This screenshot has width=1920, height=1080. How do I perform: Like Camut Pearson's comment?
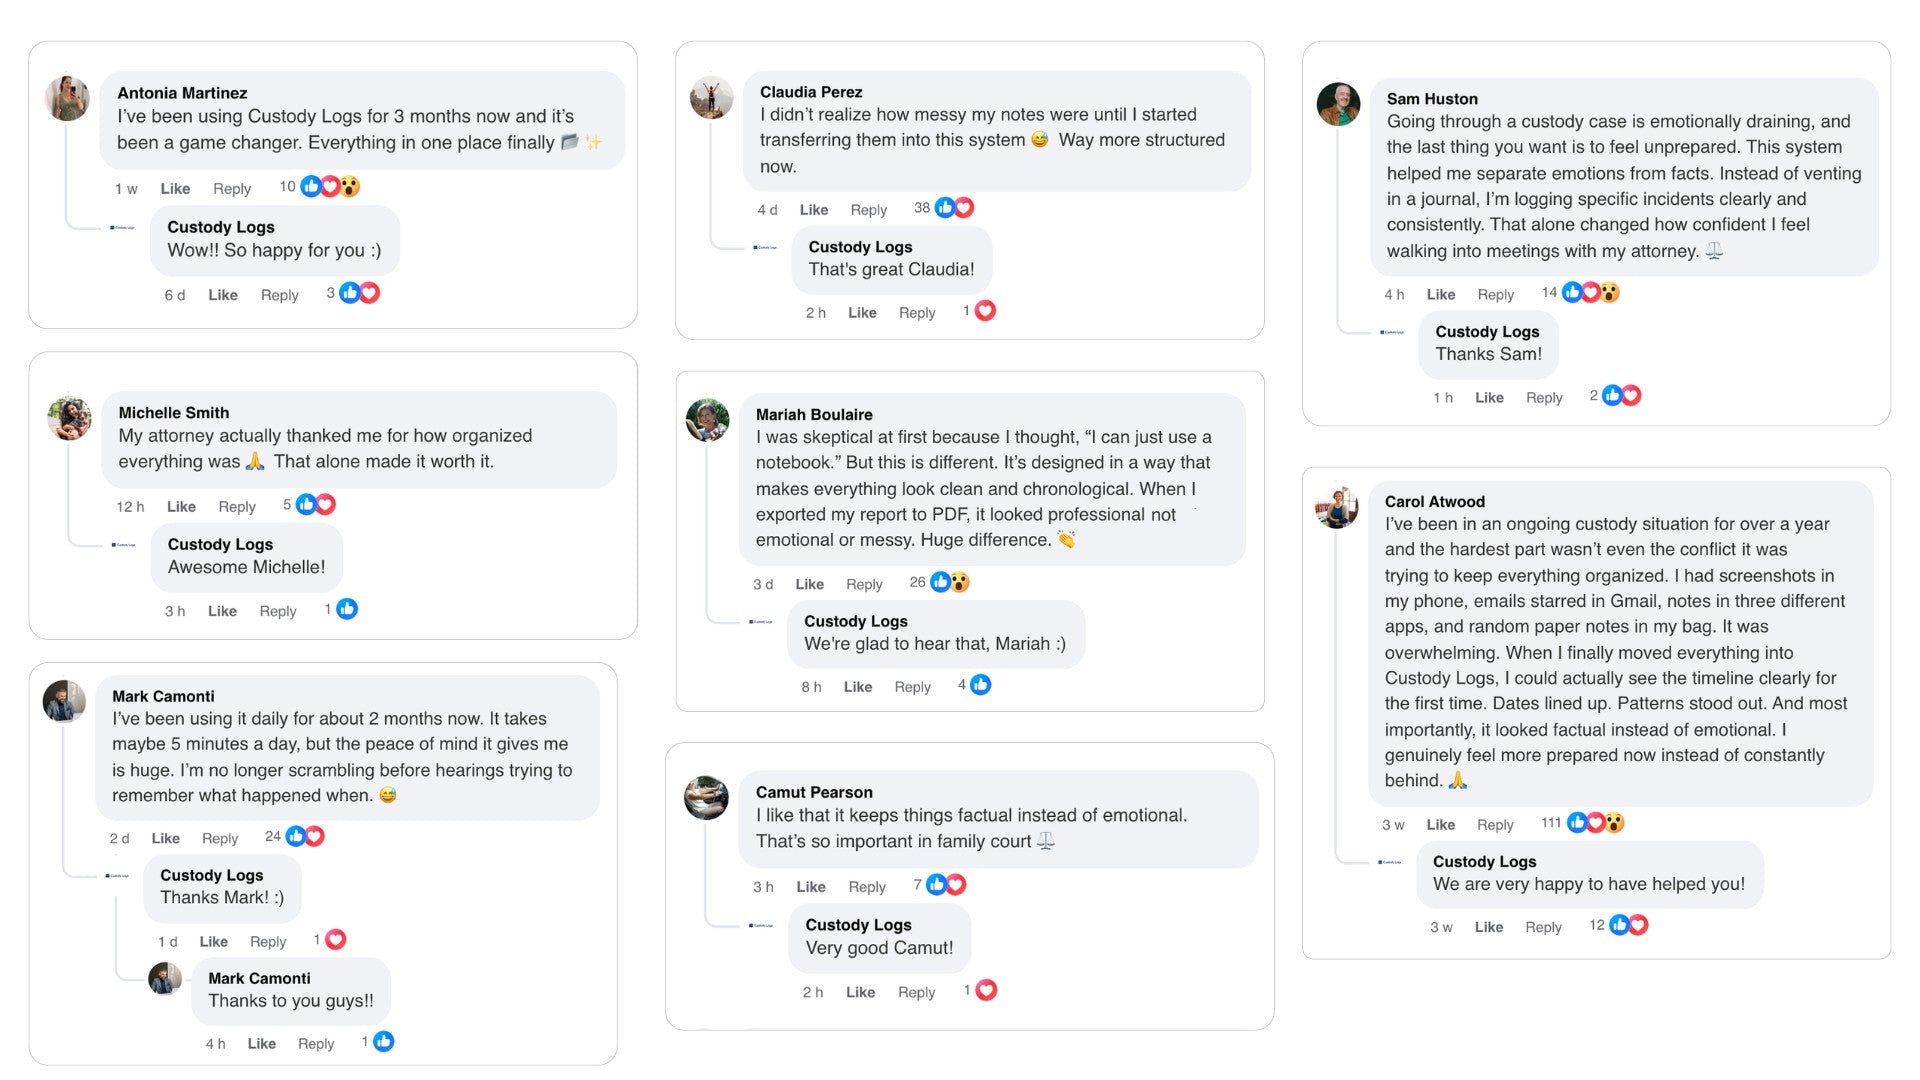point(810,887)
